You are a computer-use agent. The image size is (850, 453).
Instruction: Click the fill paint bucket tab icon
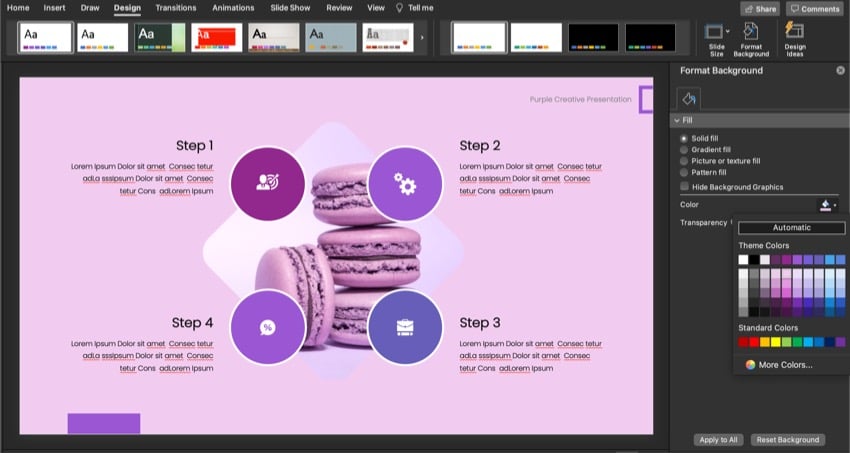688,98
